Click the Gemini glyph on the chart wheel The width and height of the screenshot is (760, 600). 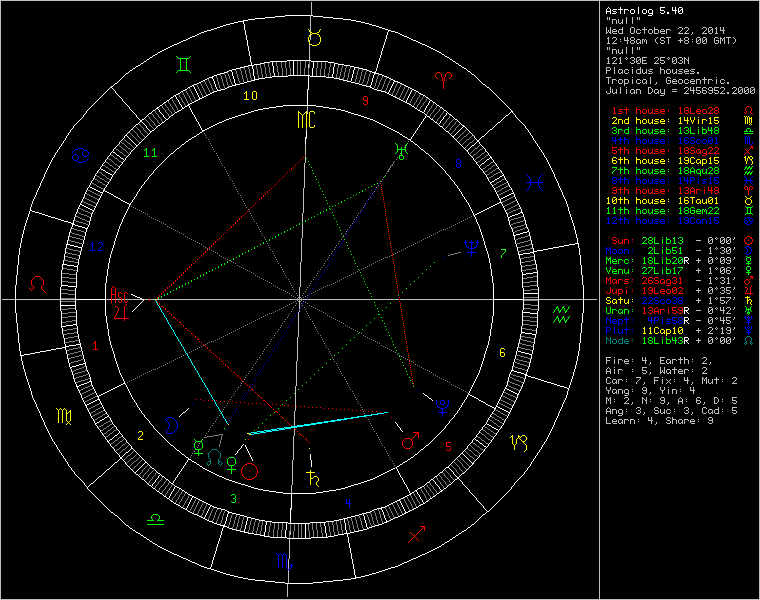184,64
